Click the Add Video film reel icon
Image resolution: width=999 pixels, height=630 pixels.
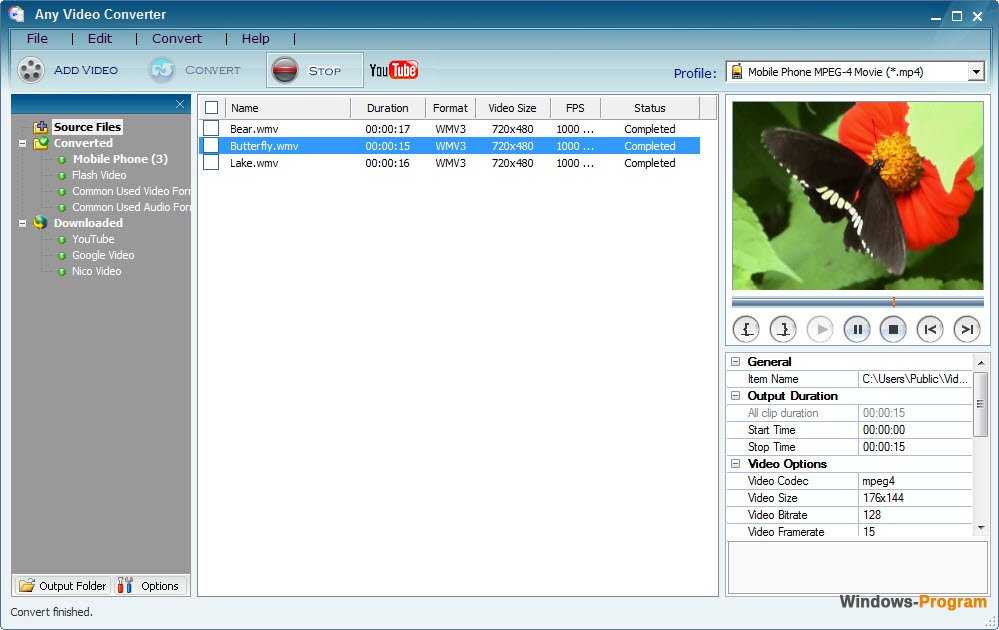(x=30, y=70)
